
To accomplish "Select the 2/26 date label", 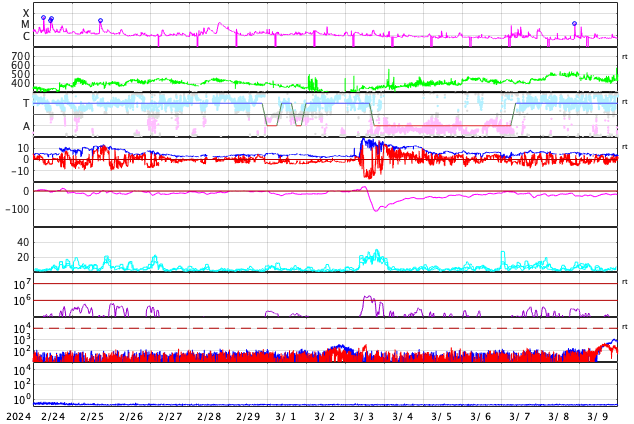I will click(131, 417).
